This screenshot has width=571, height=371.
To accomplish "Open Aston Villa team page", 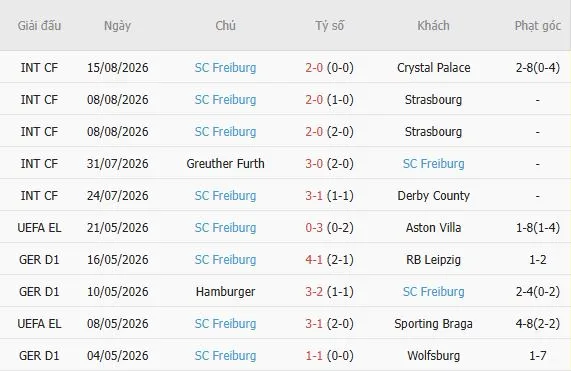I will click(x=433, y=228).
